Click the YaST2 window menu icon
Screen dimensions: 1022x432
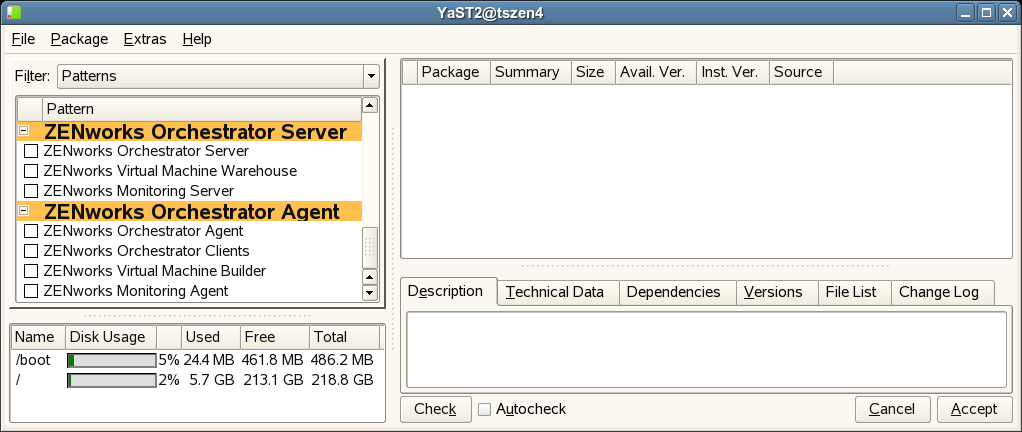click(11, 12)
